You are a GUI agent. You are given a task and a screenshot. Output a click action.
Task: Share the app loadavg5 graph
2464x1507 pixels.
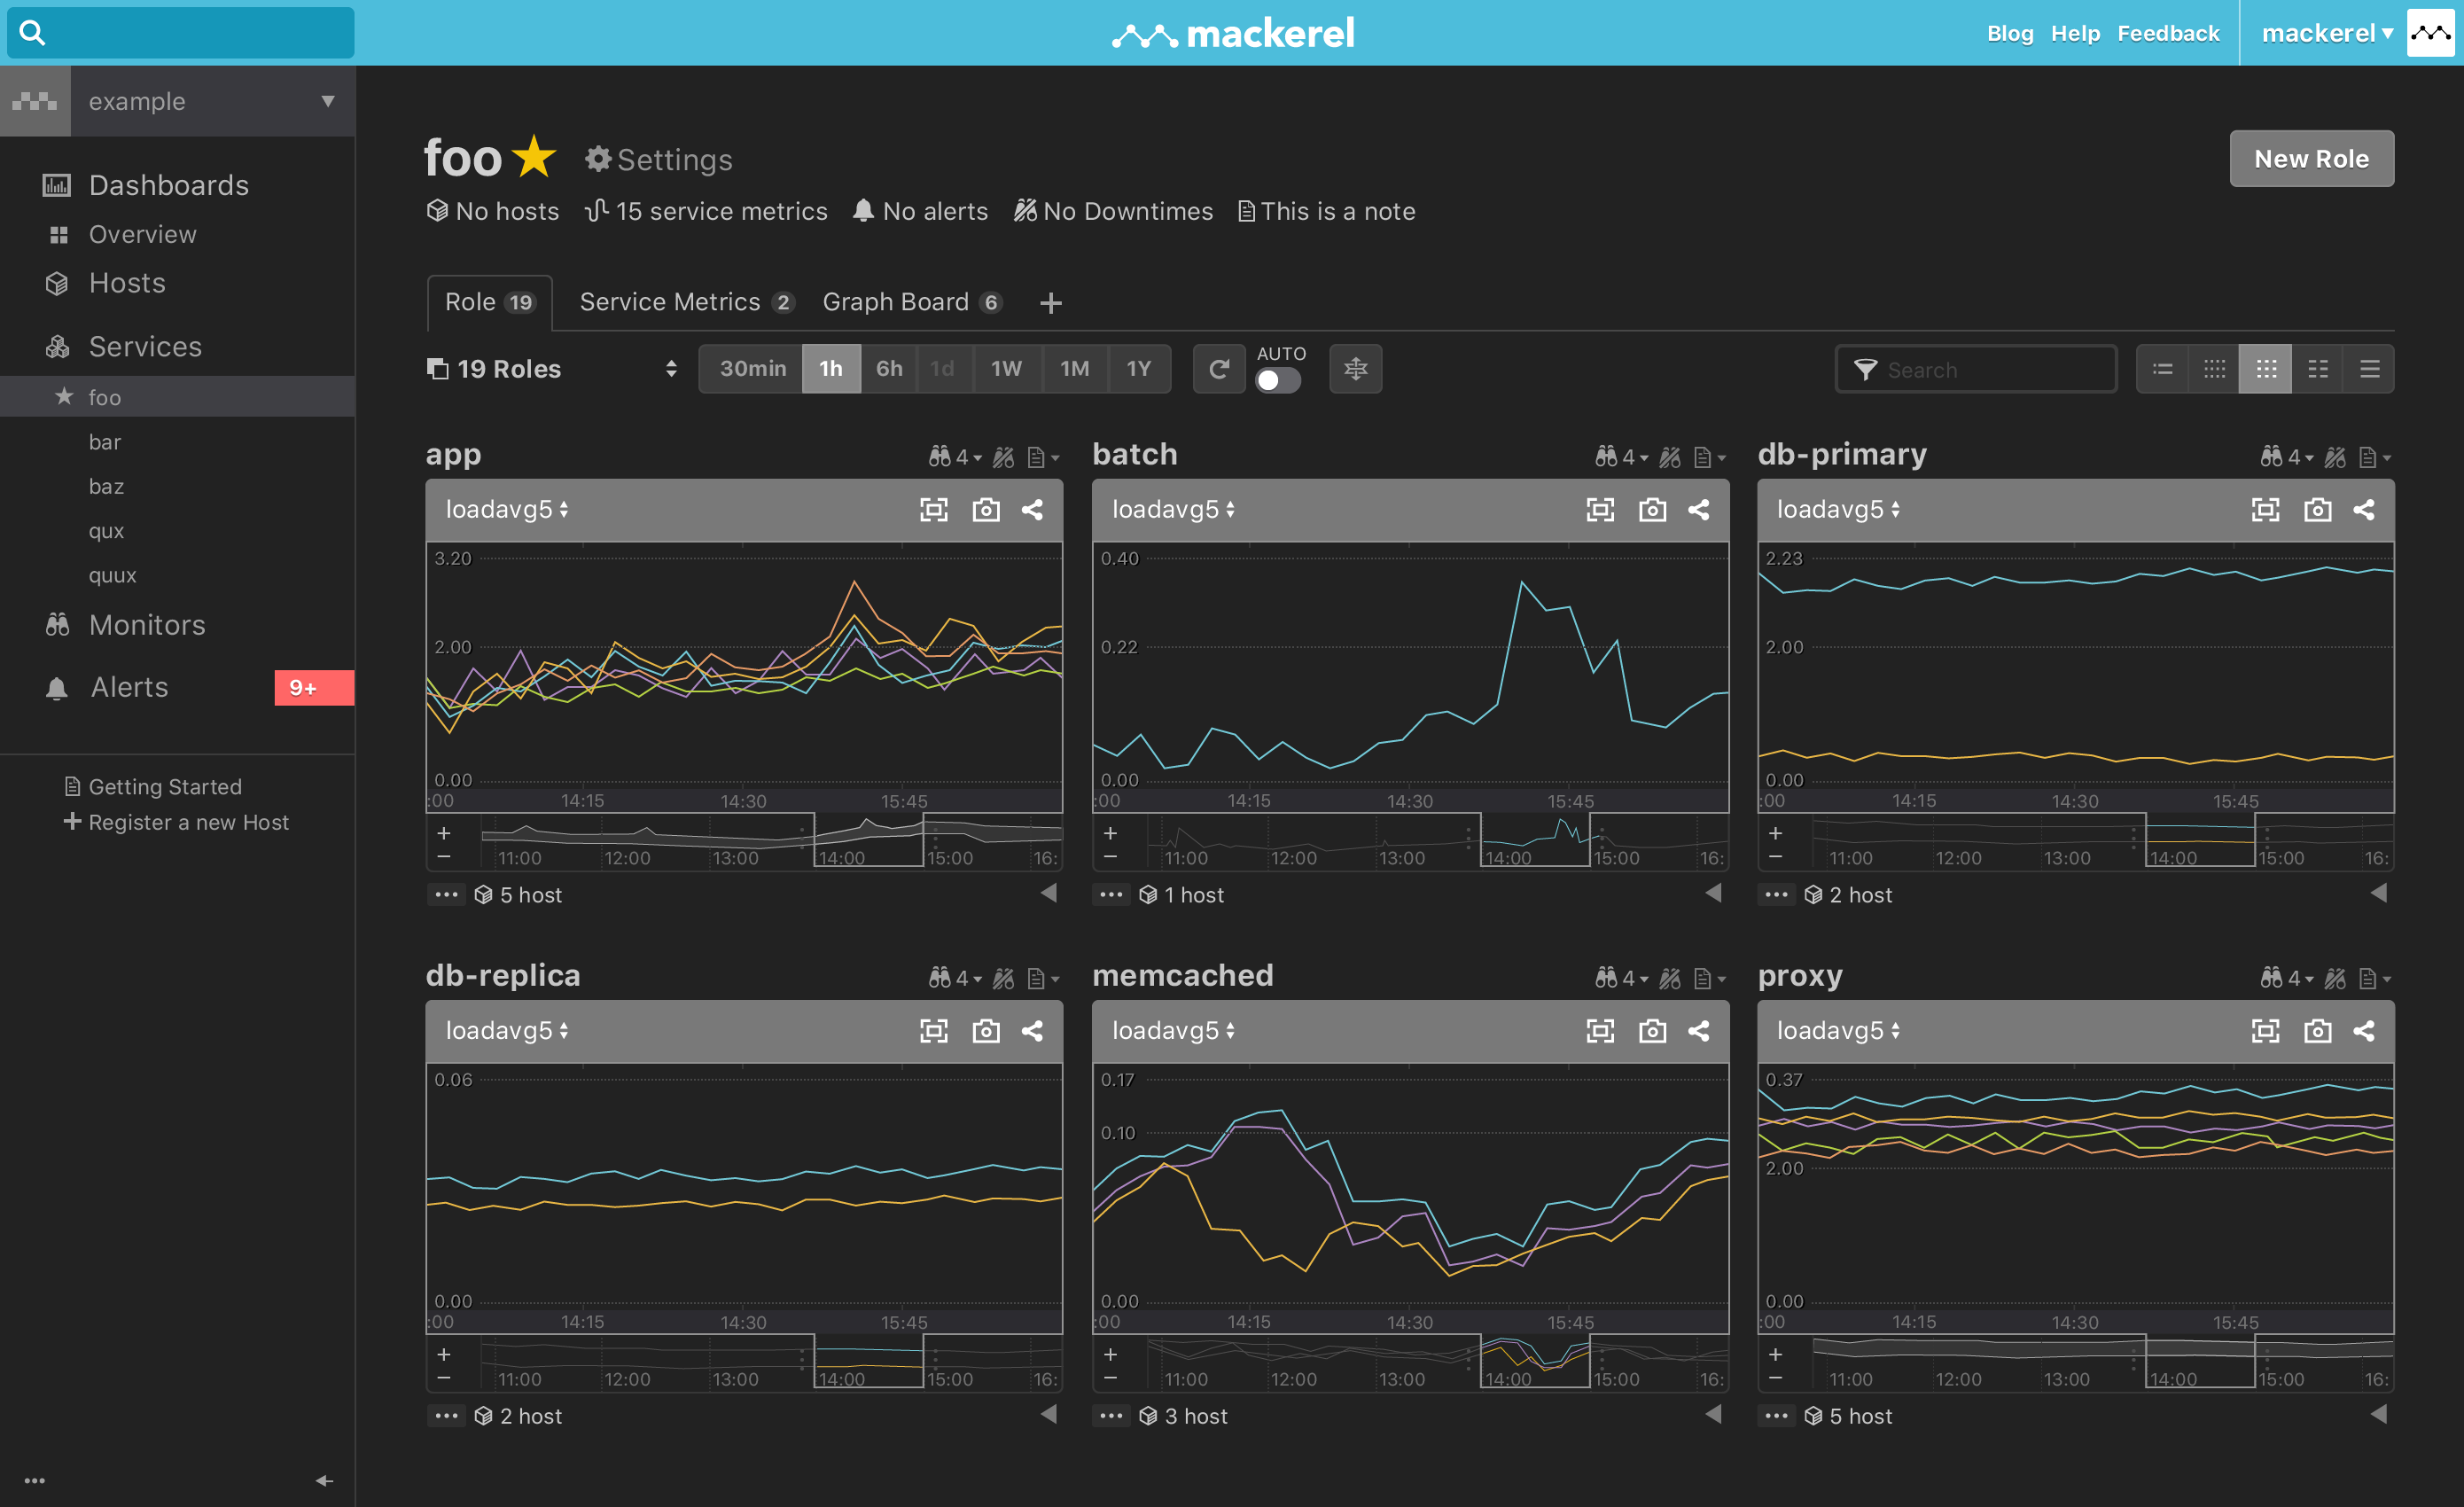click(1033, 510)
